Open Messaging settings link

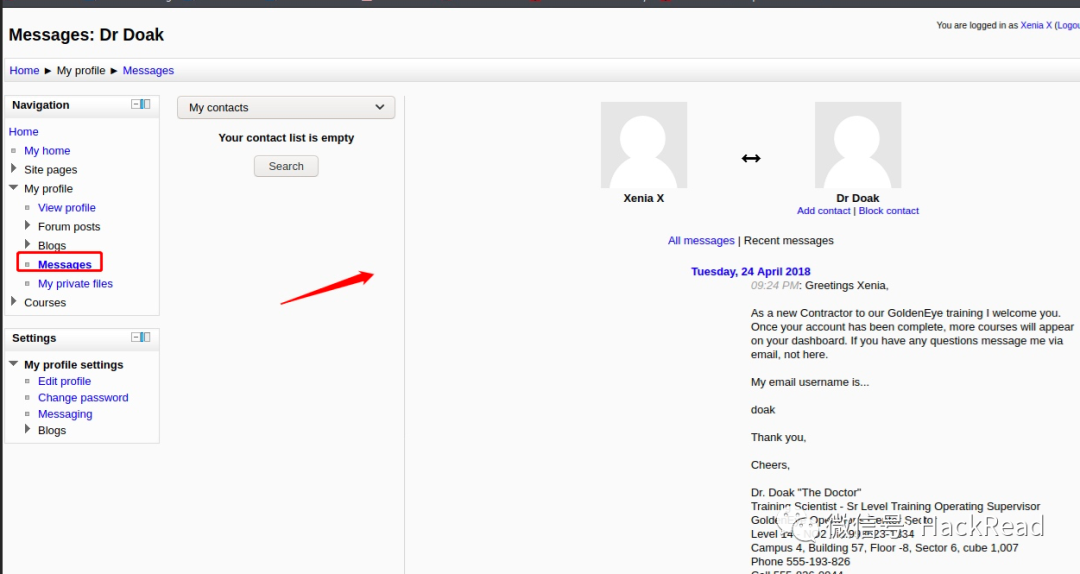tap(65, 414)
